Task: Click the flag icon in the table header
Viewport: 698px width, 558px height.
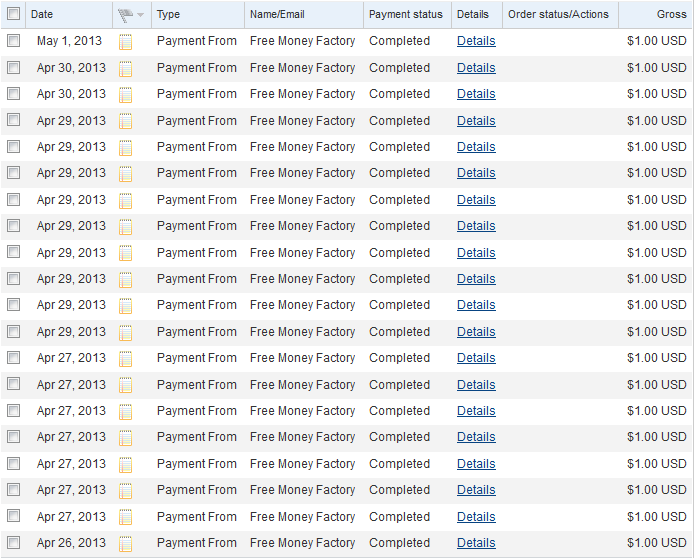Action: click(125, 15)
